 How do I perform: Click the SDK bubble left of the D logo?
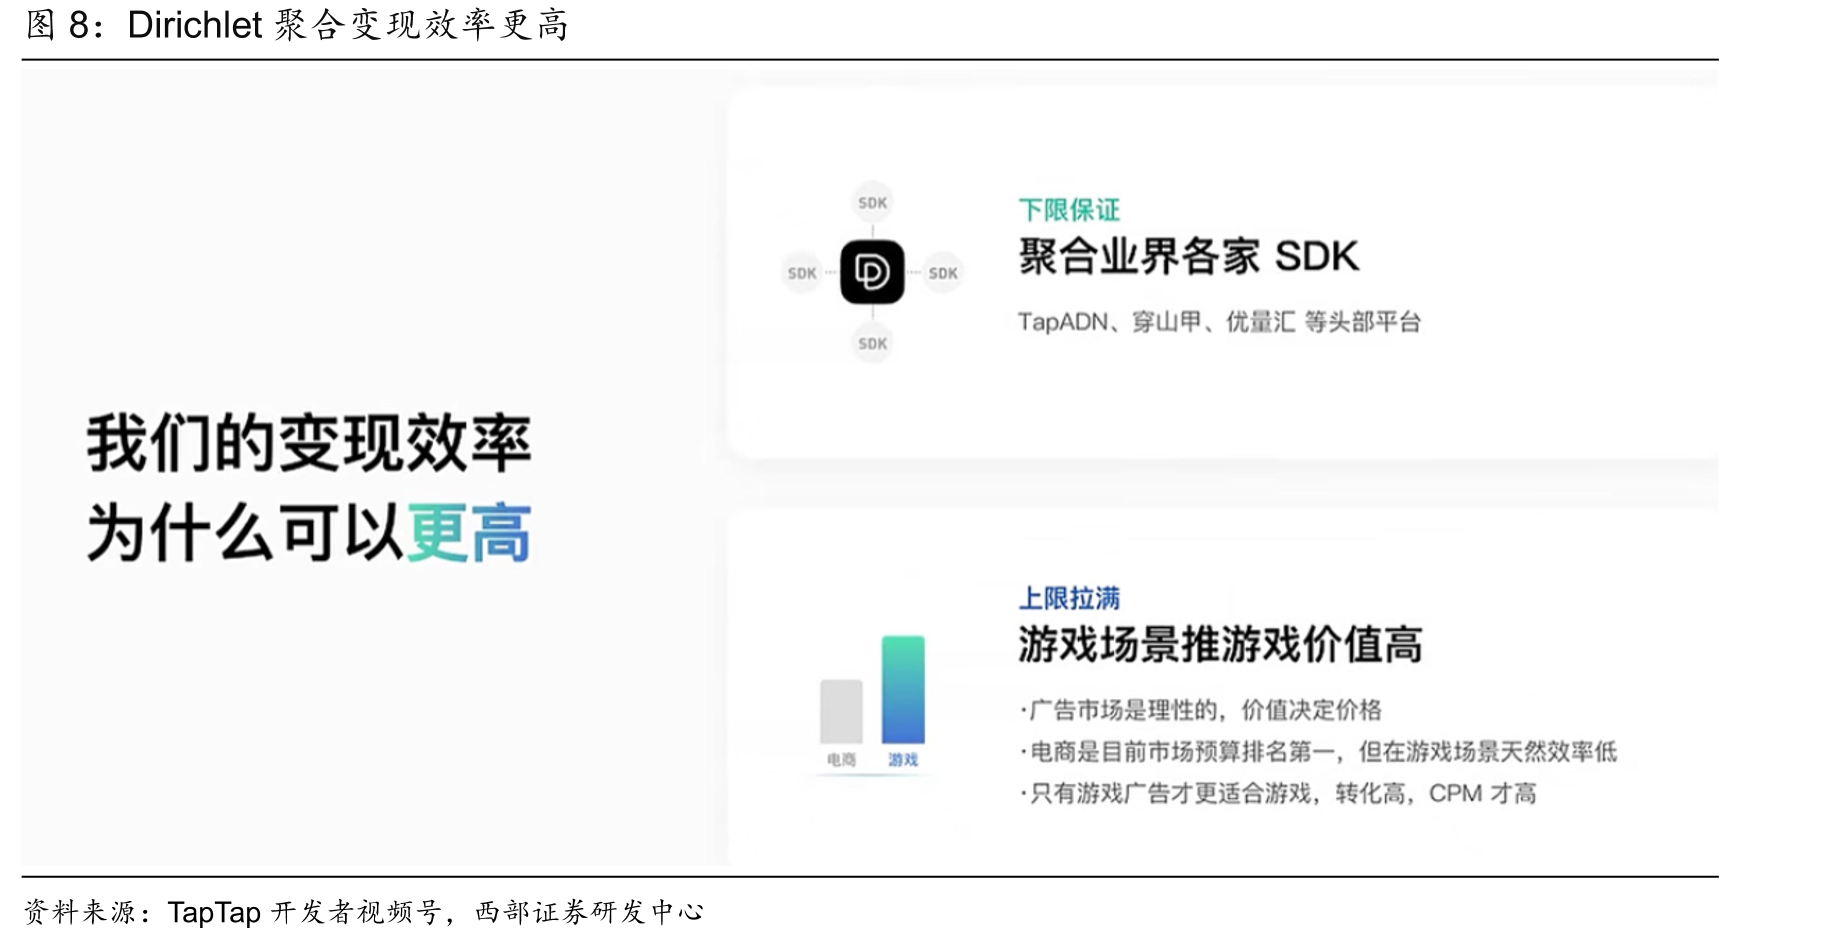(802, 273)
